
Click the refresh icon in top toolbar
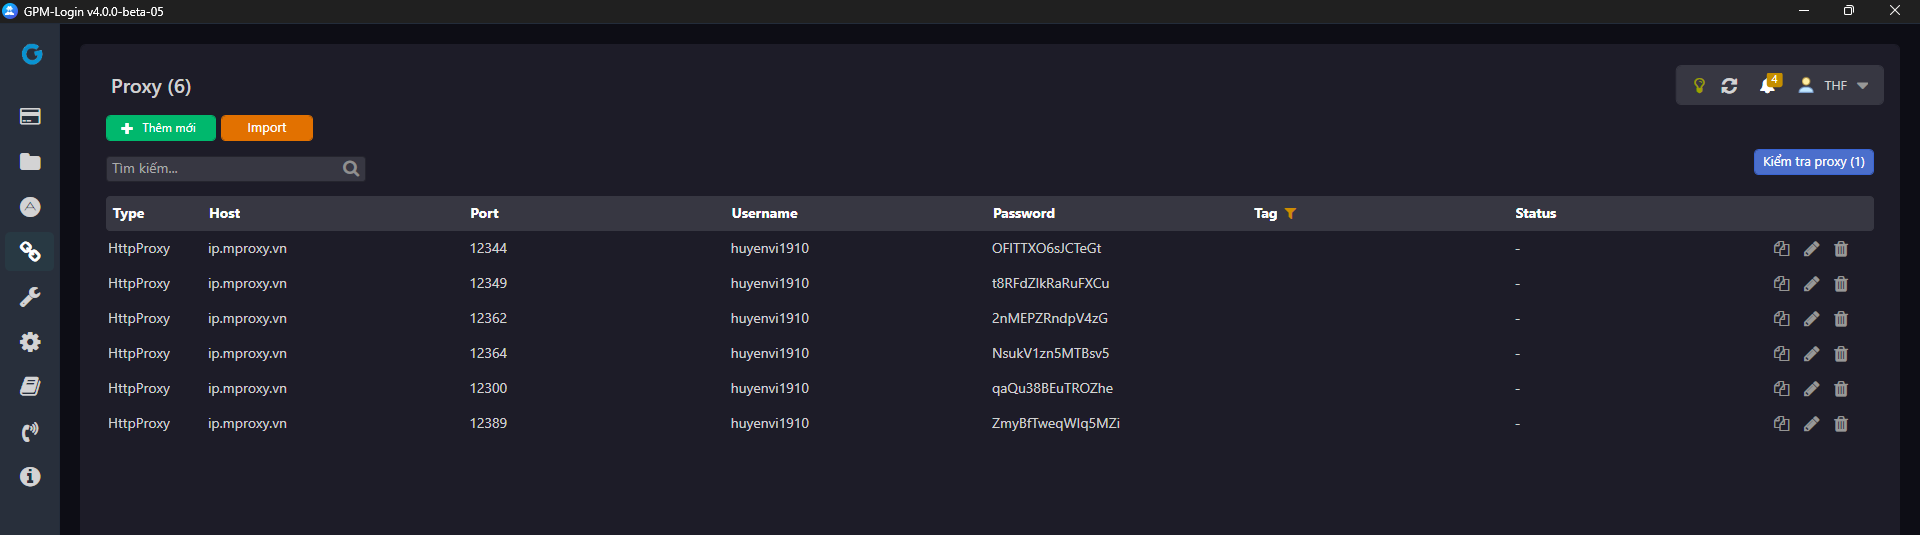(x=1729, y=86)
